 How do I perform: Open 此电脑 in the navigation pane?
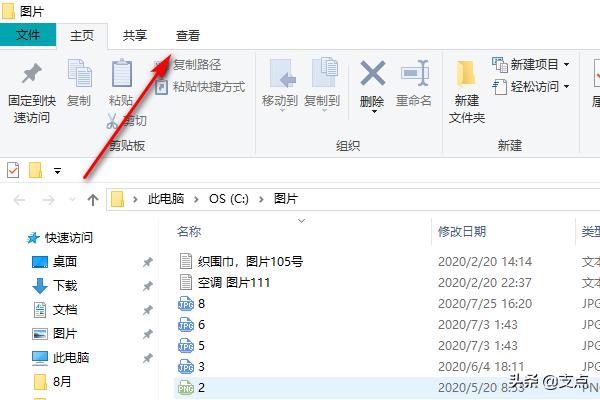(x=71, y=358)
